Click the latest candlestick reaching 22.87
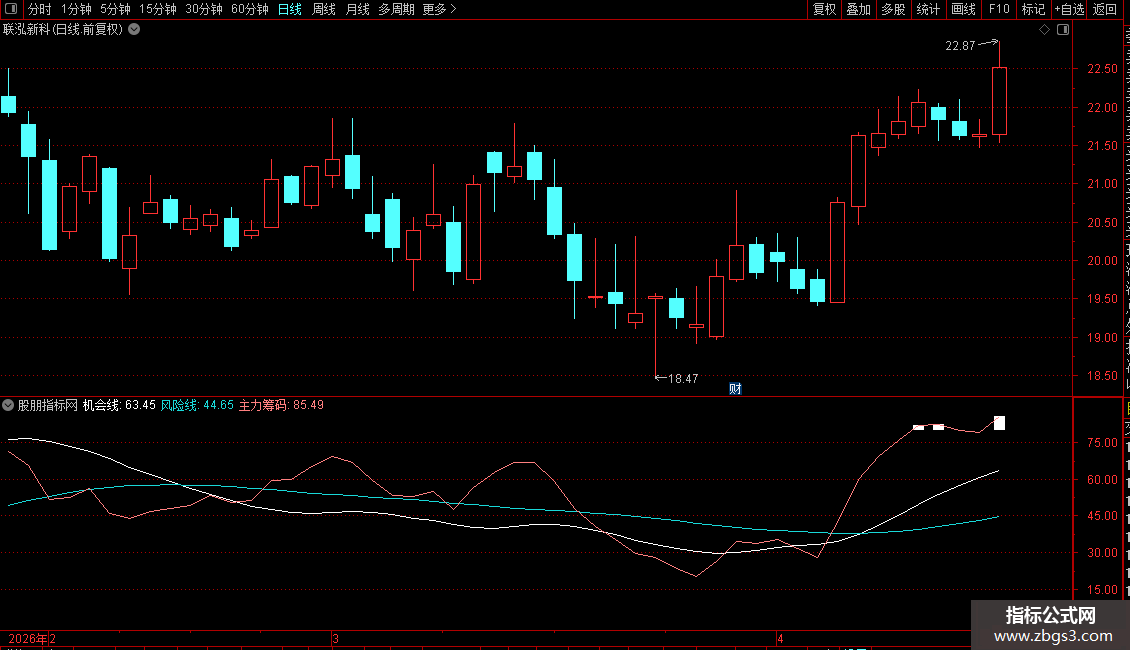 tap(999, 101)
